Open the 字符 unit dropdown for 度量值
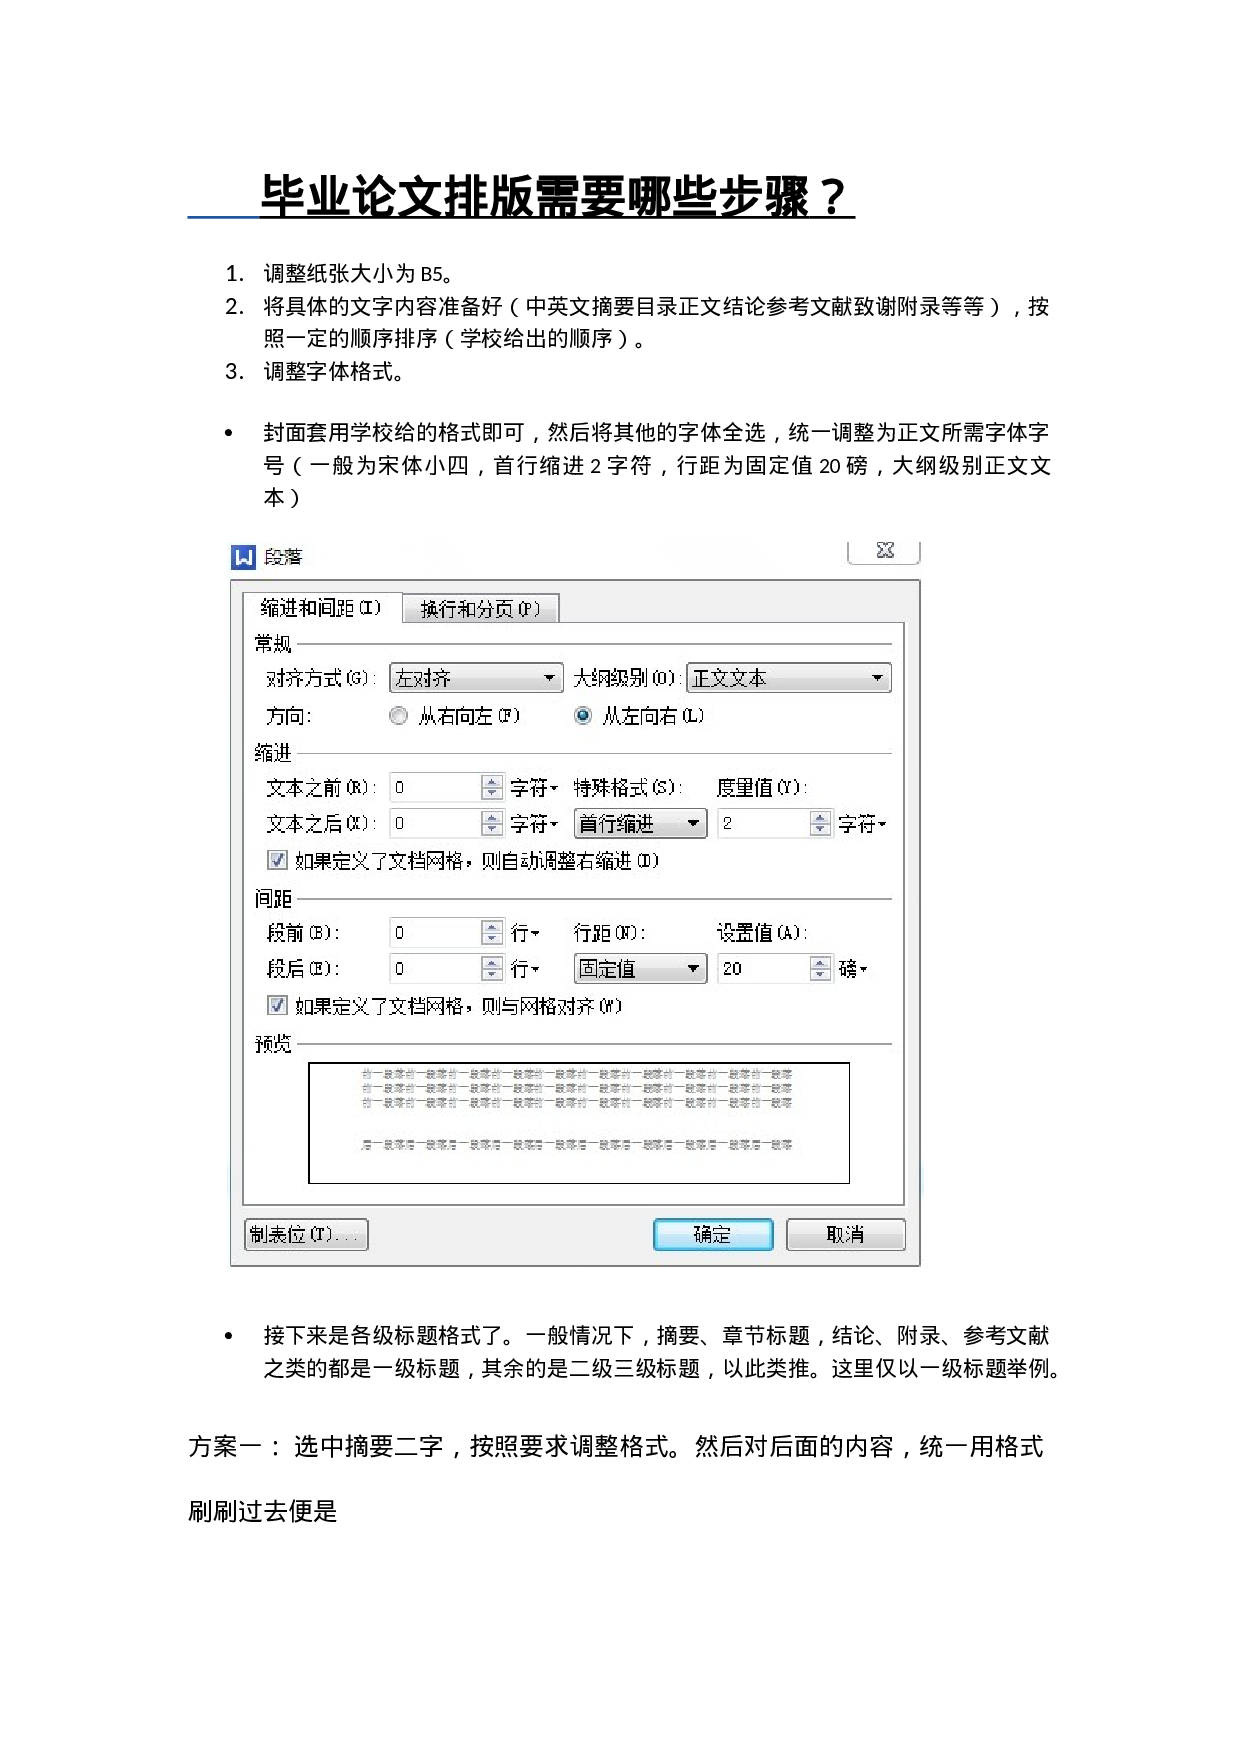 coord(862,824)
